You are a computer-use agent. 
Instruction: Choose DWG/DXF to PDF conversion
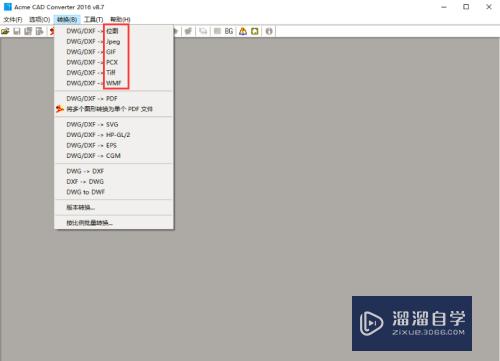point(114,99)
